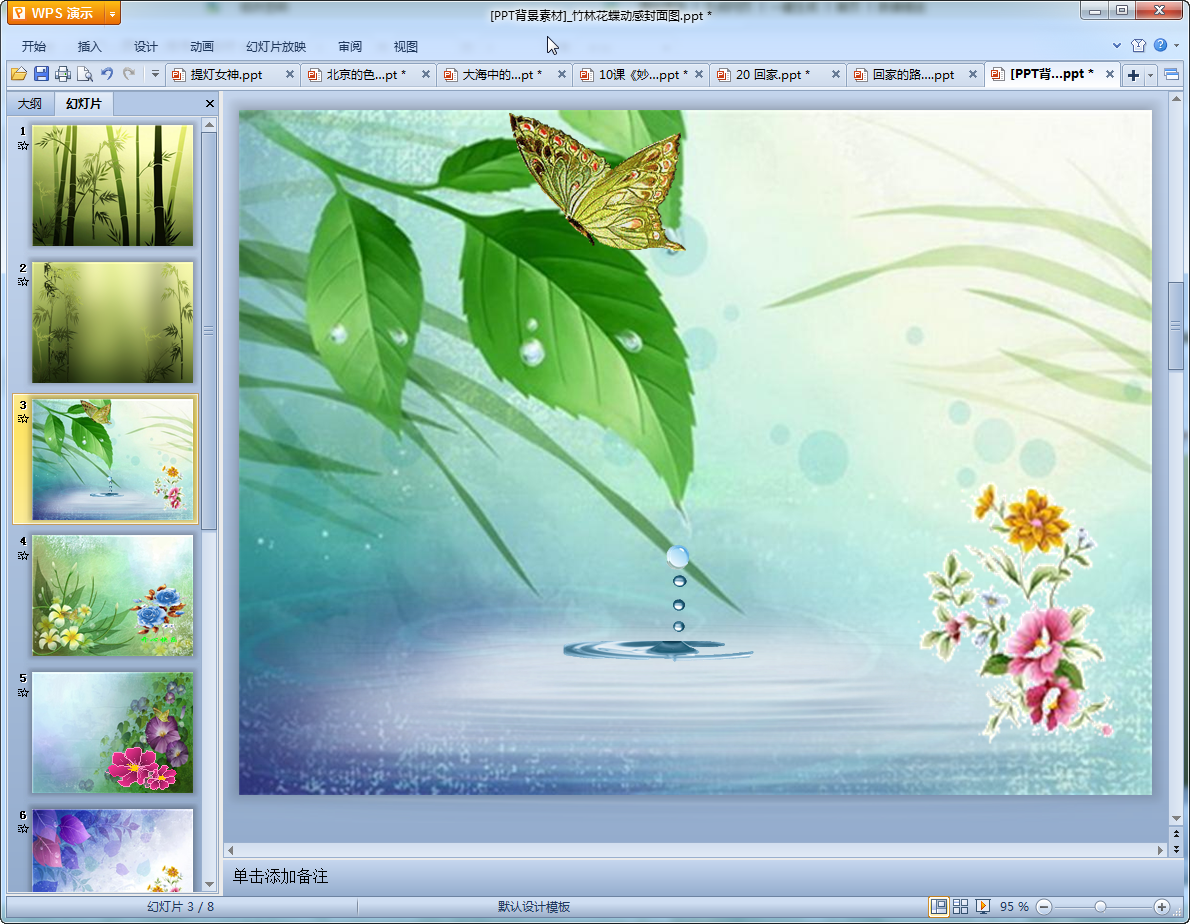Open help question mark icon
The width and height of the screenshot is (1190, 924).
(1160, 45)
